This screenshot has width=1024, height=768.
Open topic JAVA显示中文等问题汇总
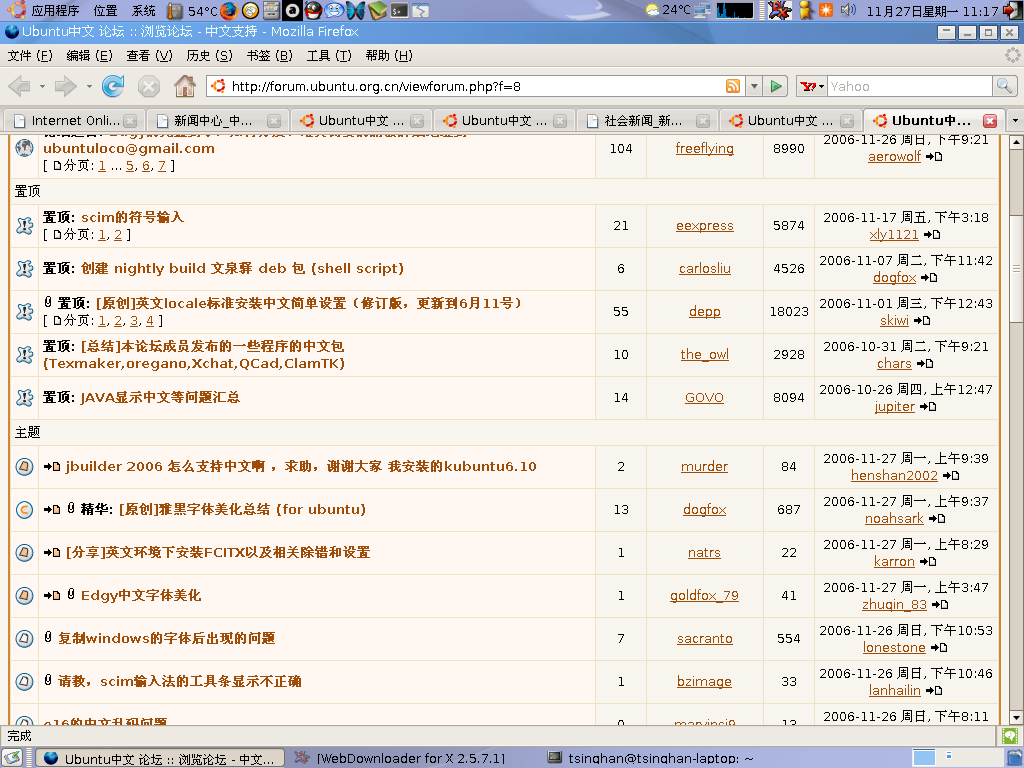(160, 397)
